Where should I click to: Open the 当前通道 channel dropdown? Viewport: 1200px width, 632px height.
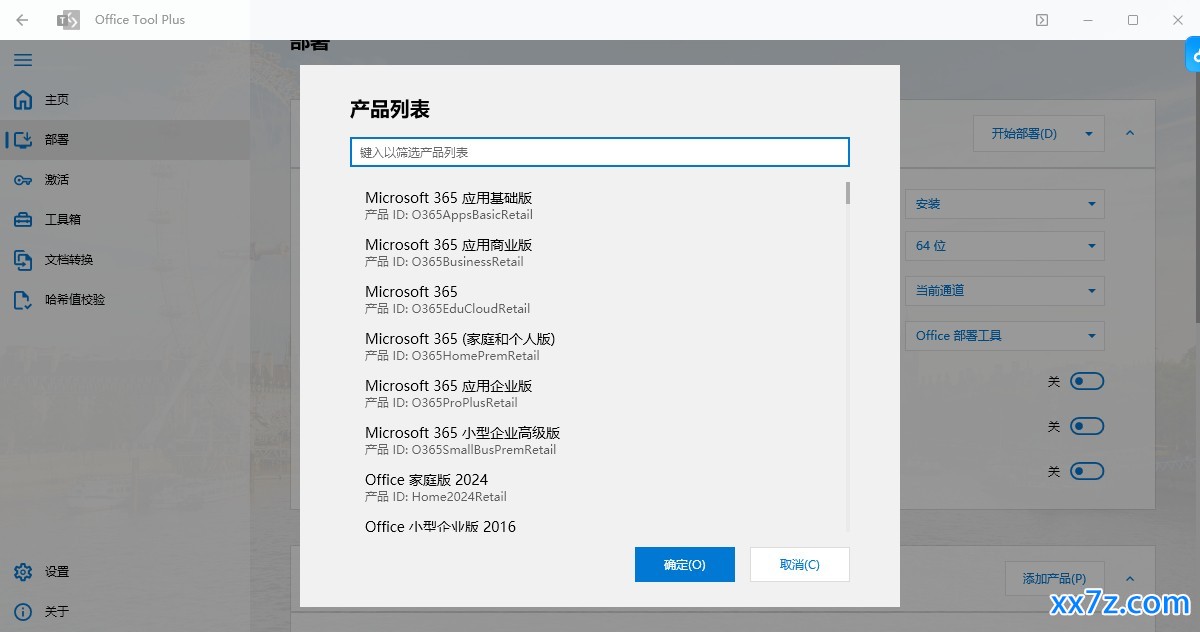pos(1005,291)
